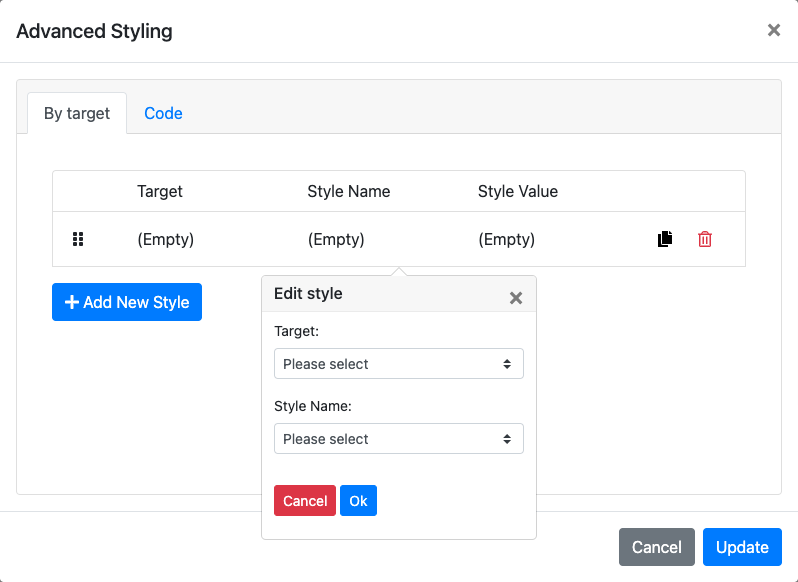The image size is (798, 582).
Task: Select the empty Style Value cell in row
Action: point(506,240)
